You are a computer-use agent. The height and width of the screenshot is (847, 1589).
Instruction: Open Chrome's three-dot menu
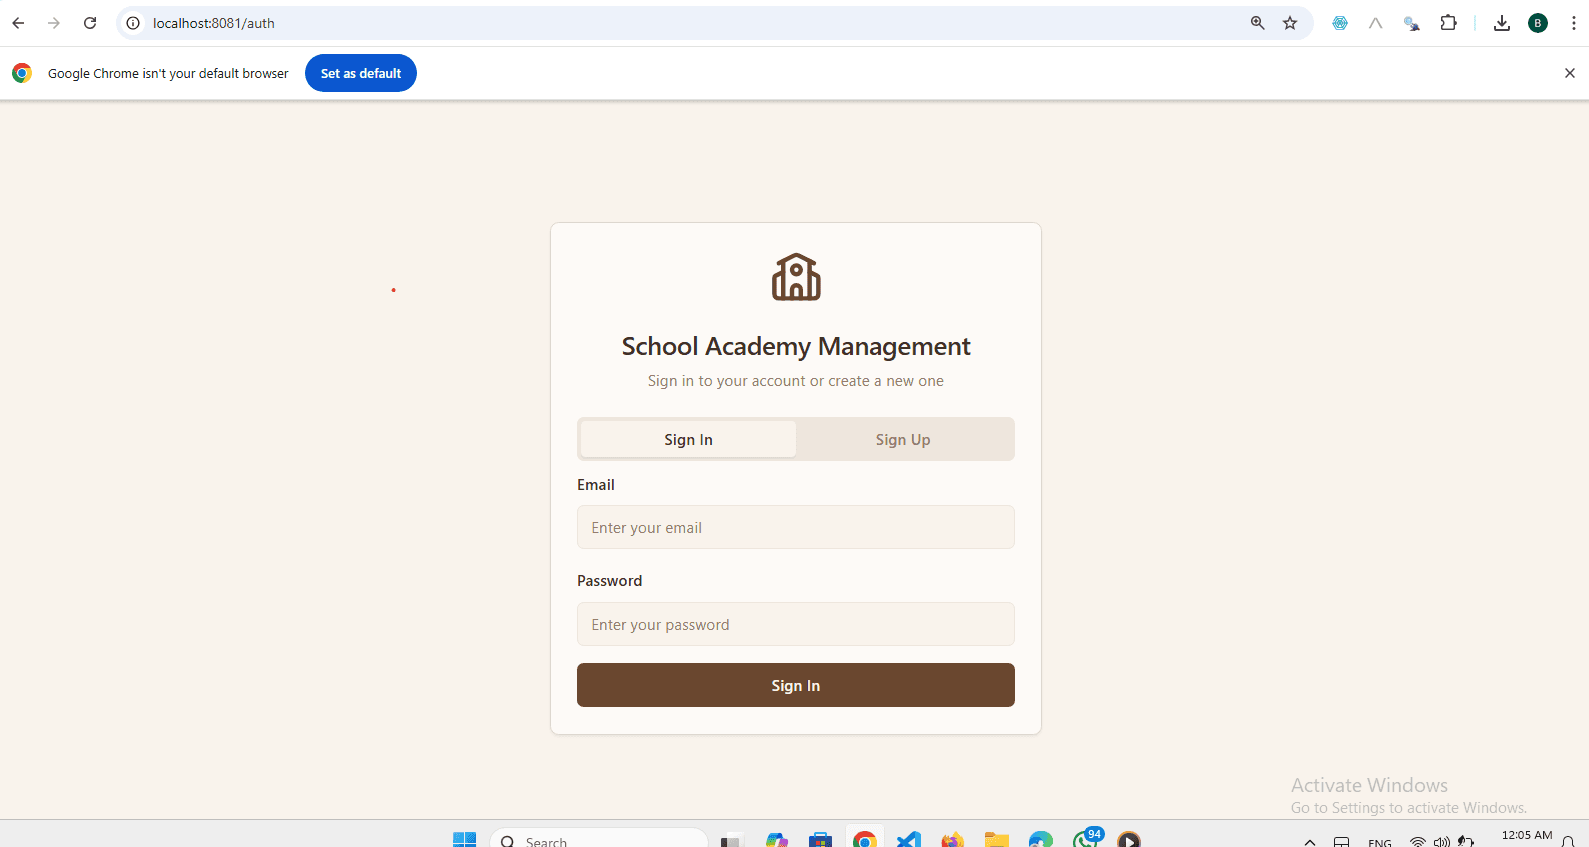point(1573,23)
